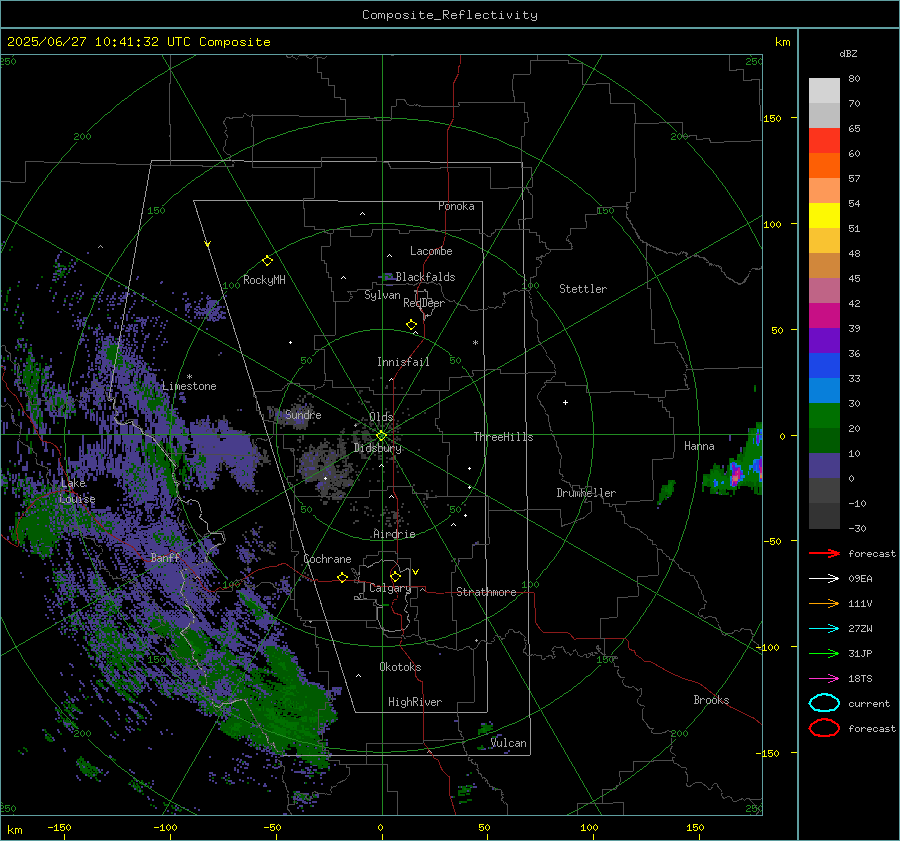Click the yellow swatch at 54 dBZ
900x841 pixels.
(x=824, y=215)
